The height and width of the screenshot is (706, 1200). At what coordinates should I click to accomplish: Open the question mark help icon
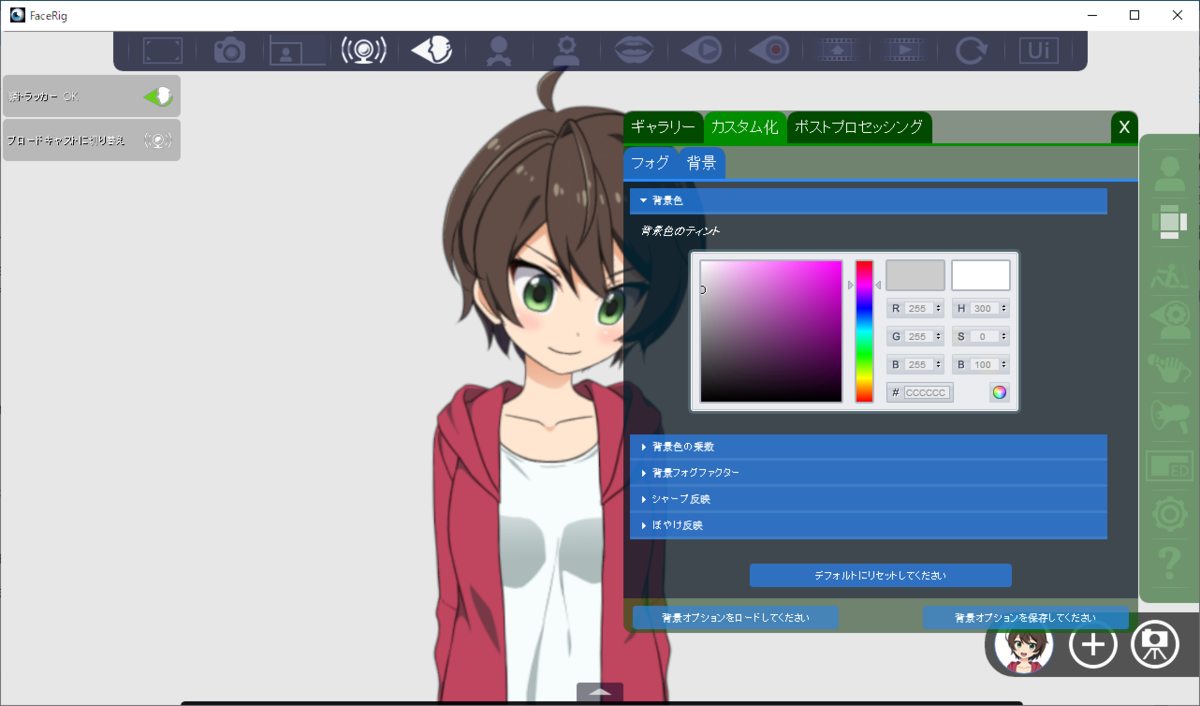click(1169, 565)
